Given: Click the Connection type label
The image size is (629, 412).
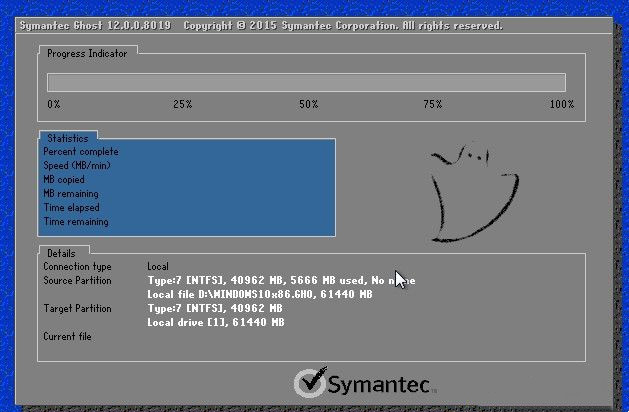Looking at the screenshot, I should 77,267.
